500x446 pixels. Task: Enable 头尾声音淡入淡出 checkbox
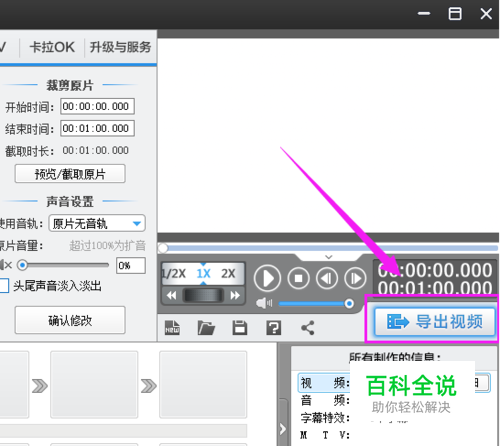click(x=4, y=286)
